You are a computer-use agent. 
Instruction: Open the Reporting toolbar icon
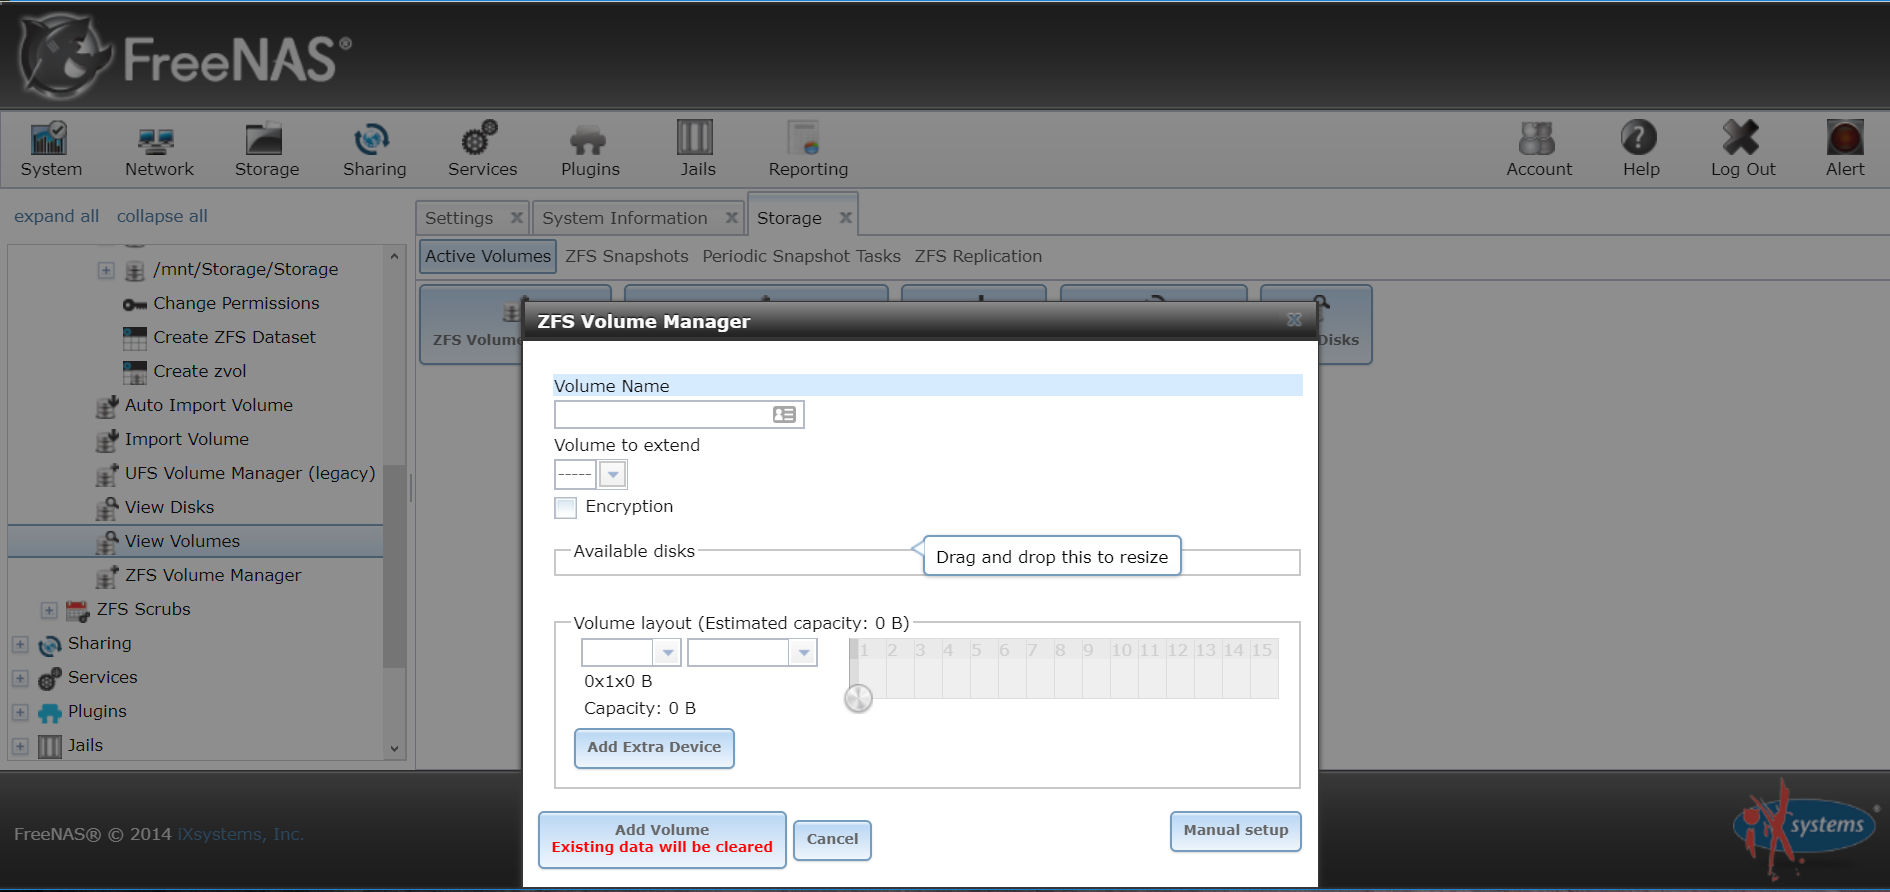pyautogui.click(x=805, y=139)
